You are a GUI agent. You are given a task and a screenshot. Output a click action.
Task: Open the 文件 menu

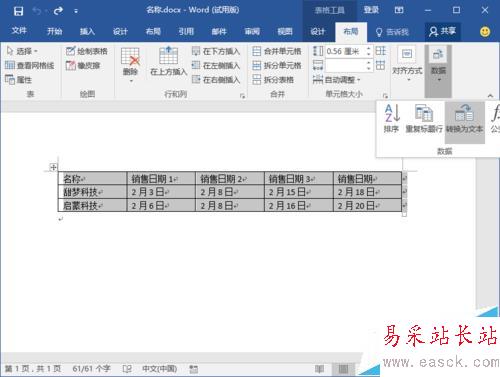point(19,31)
